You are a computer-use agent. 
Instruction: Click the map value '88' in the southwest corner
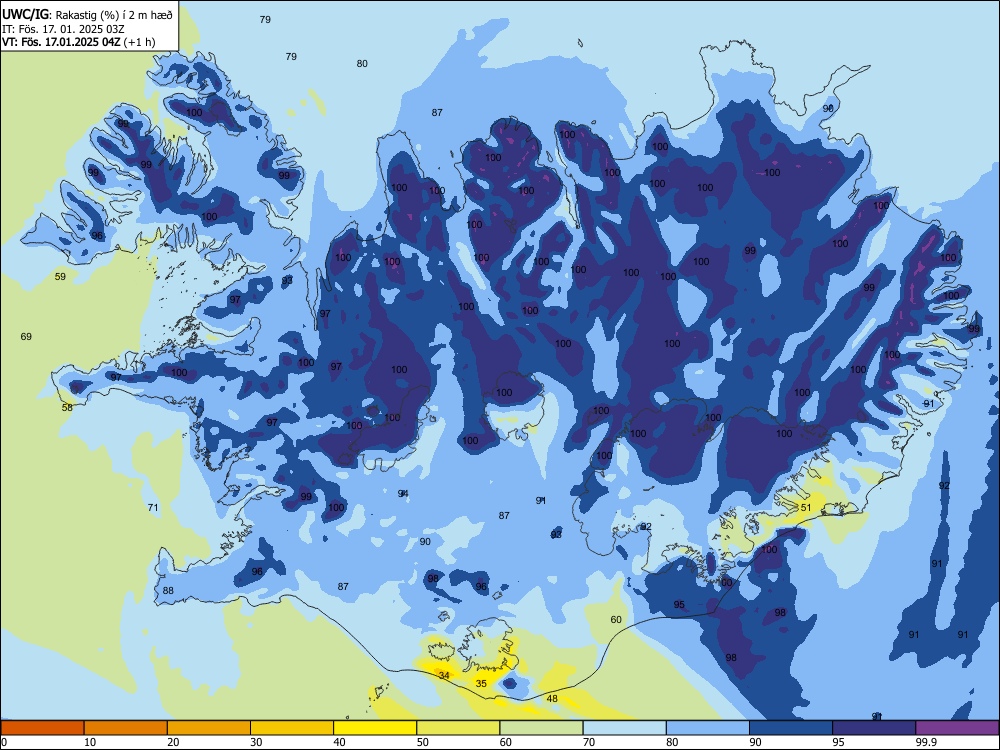[x=168, y=591]
